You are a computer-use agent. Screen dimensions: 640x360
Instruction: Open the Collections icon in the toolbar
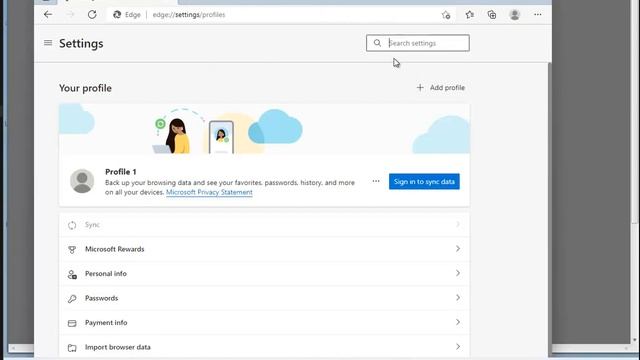coord(492,15)
